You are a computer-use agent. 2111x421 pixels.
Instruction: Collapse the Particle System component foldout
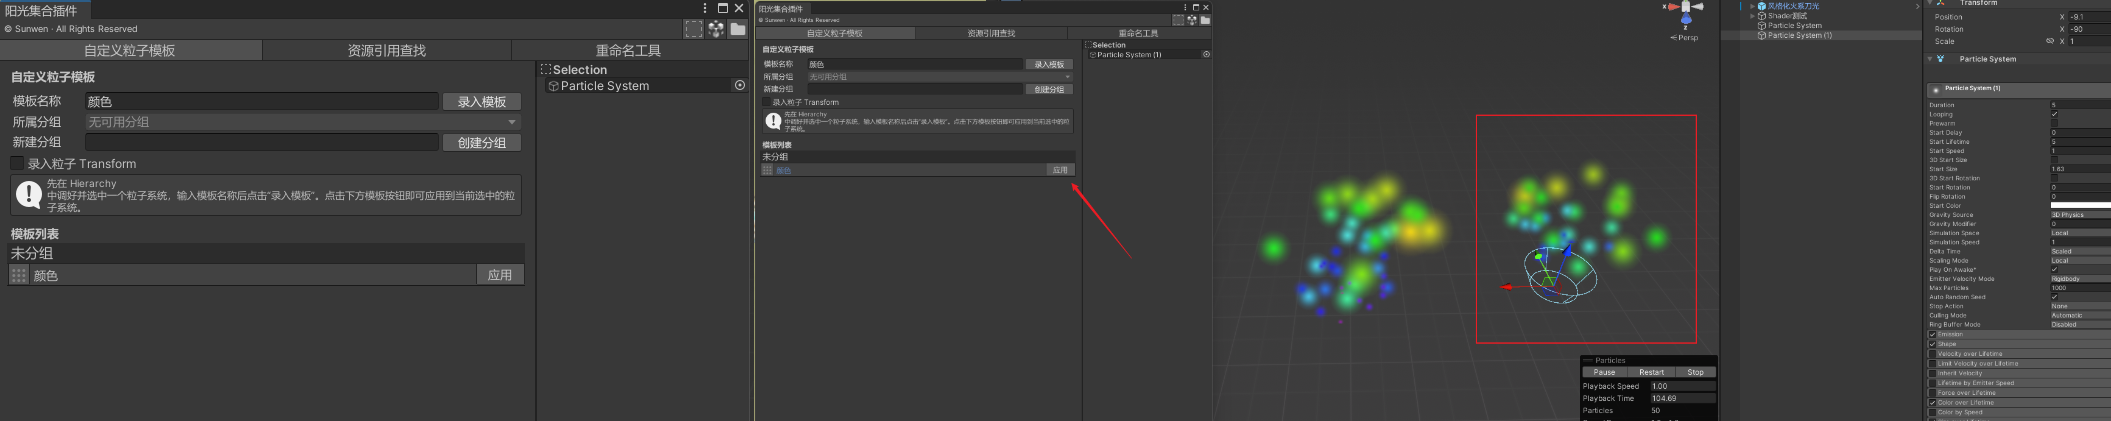[1930, 59]
